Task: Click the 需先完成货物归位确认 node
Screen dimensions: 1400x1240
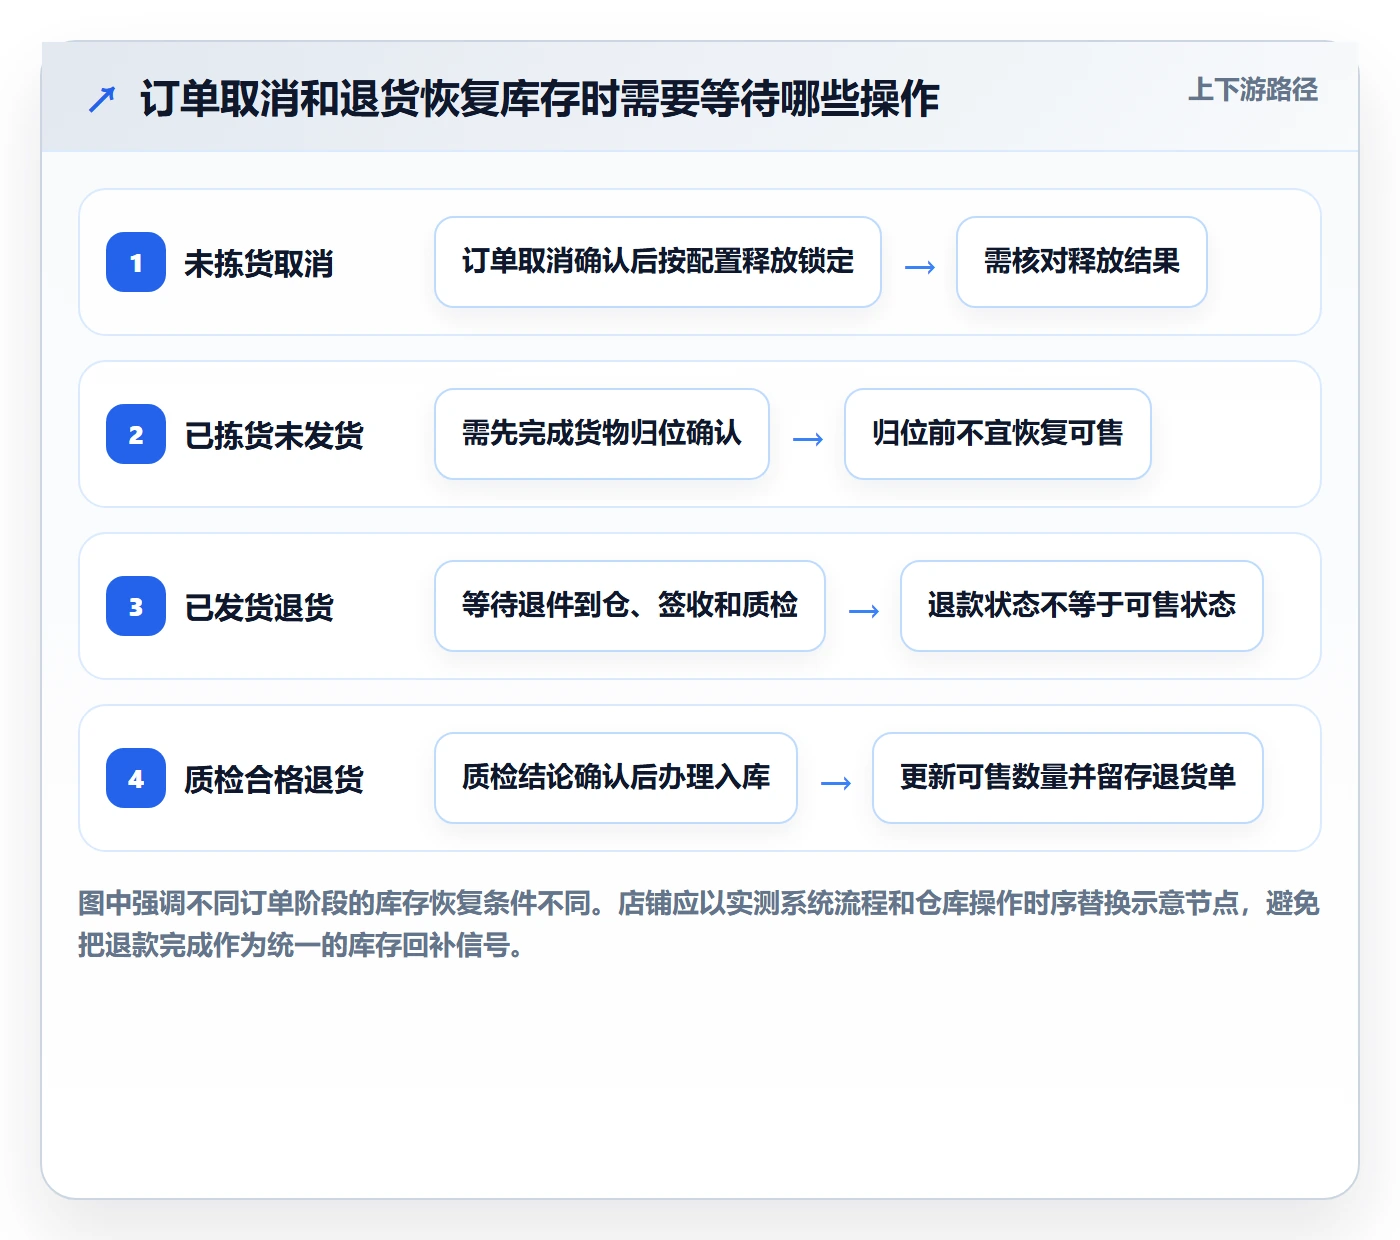Action: point(602,434)
